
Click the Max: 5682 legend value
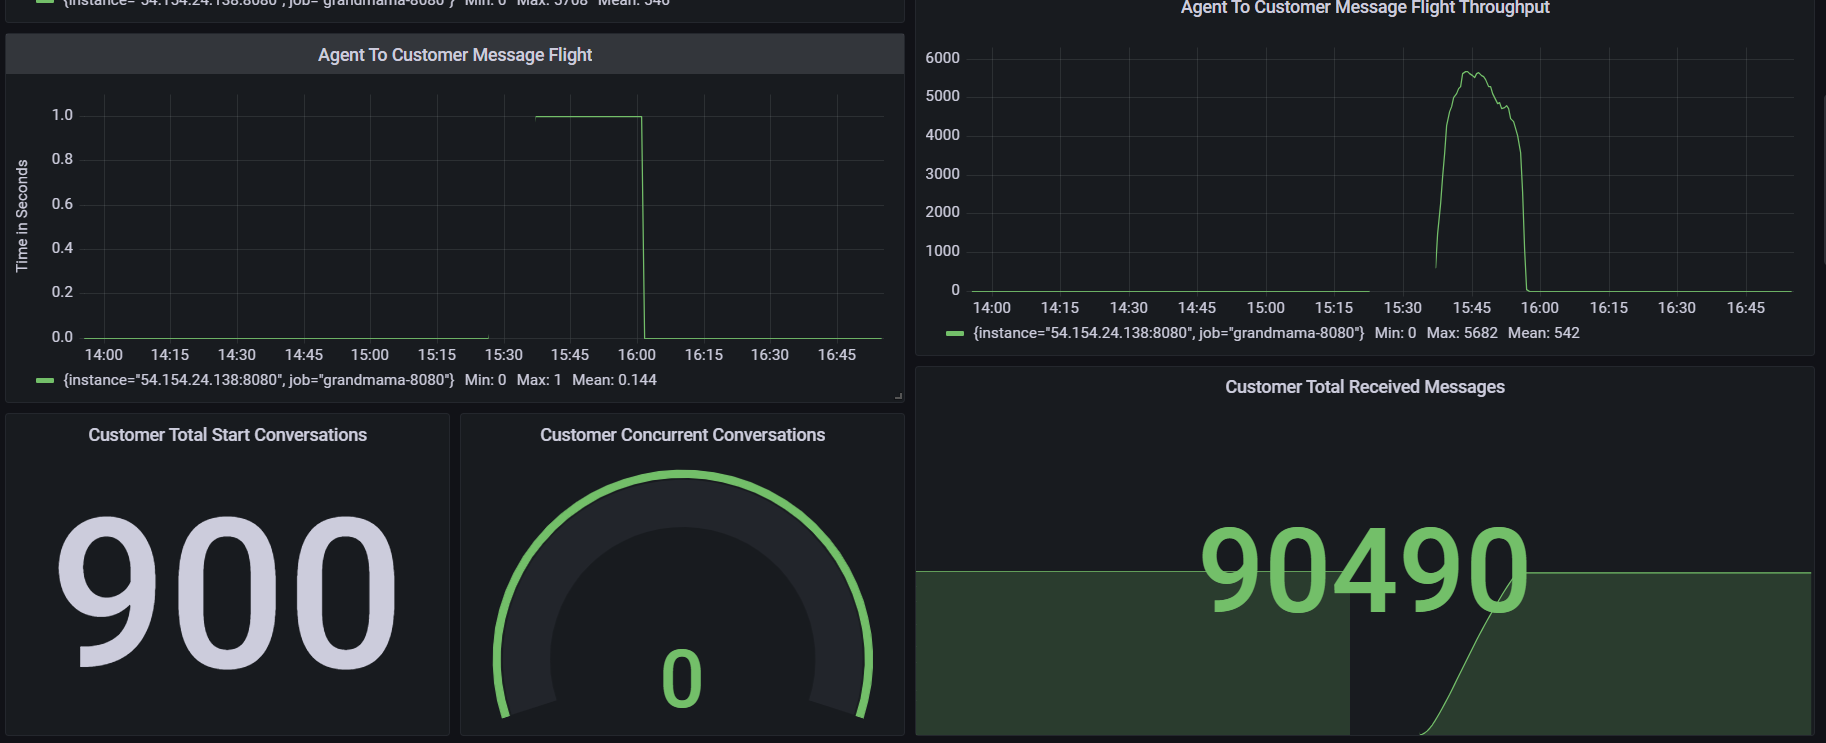1461,333
